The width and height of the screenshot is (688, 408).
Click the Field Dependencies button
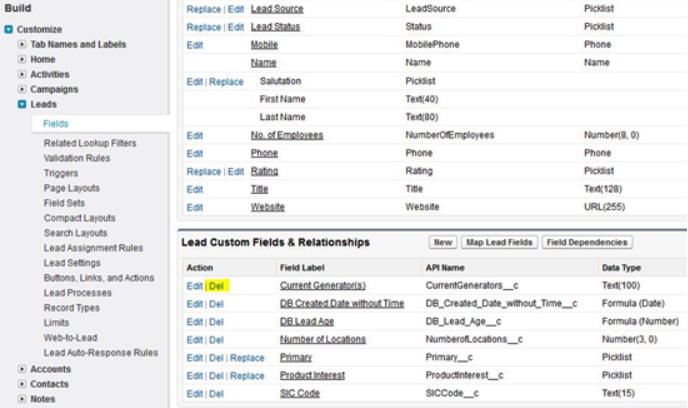click(587, 242)
